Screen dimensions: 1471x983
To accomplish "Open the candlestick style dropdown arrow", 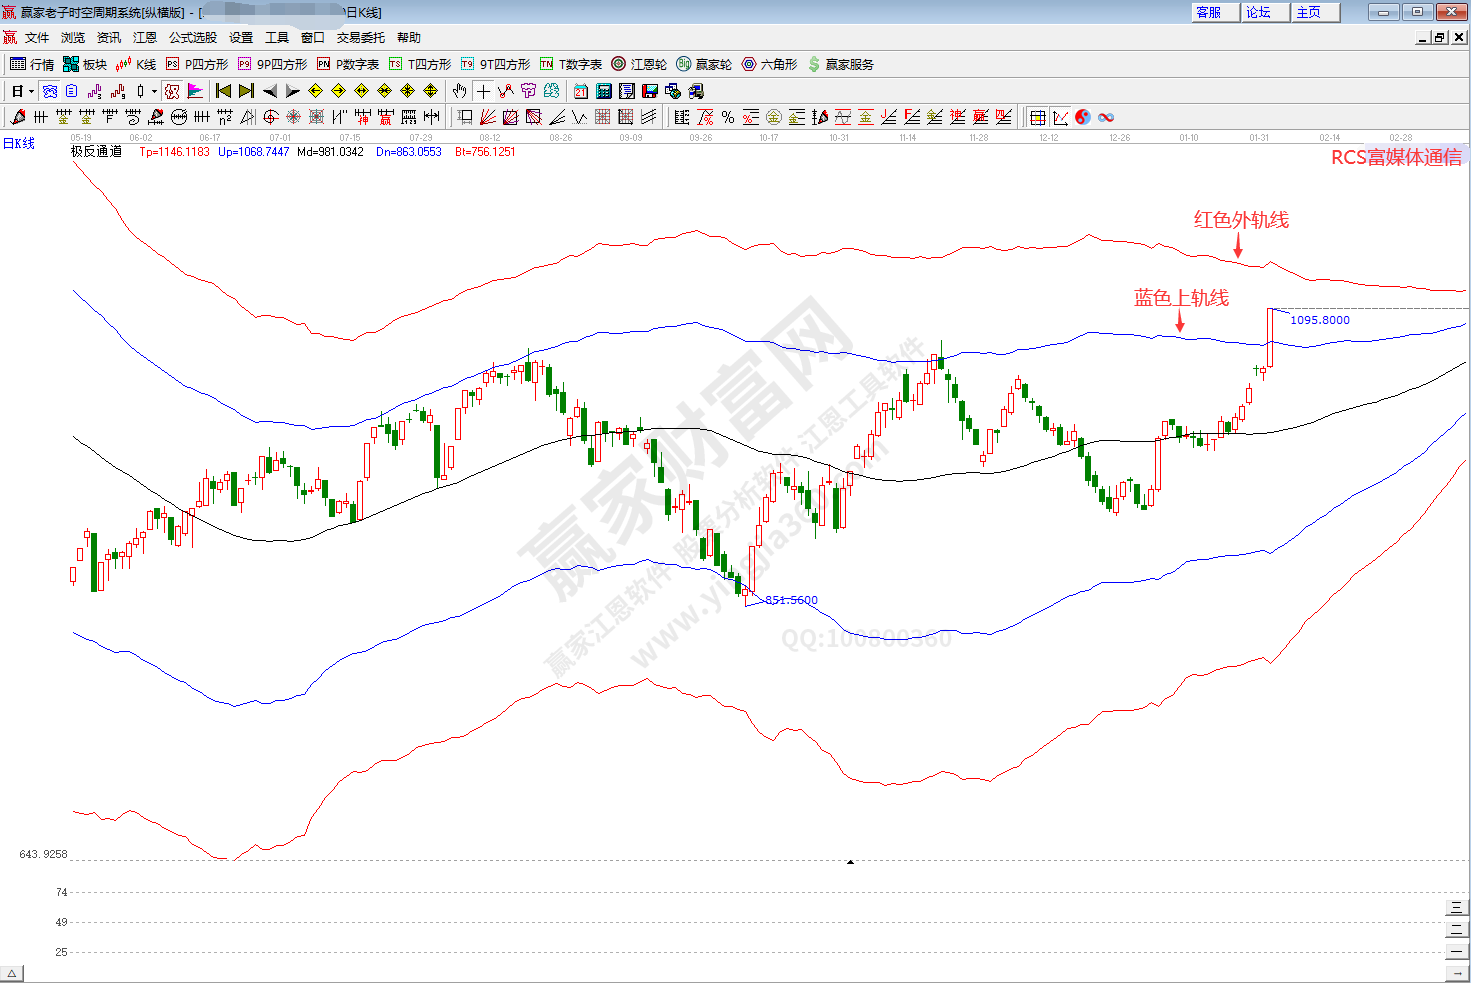I will click(x=153, y=91).
